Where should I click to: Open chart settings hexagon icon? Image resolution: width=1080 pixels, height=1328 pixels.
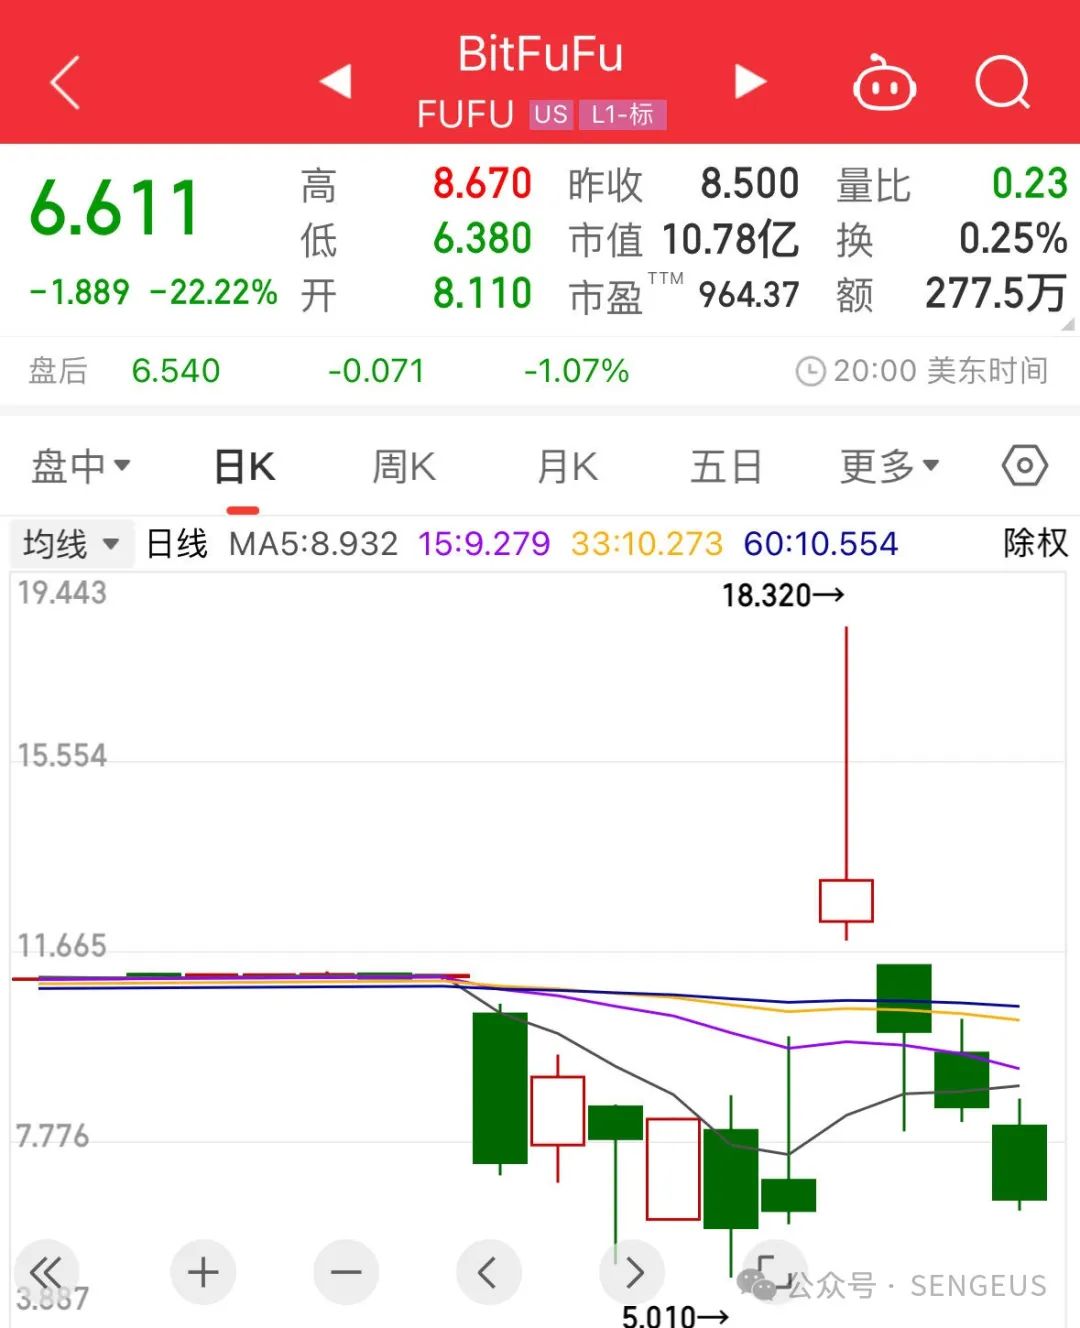(x=1025, y=466)
